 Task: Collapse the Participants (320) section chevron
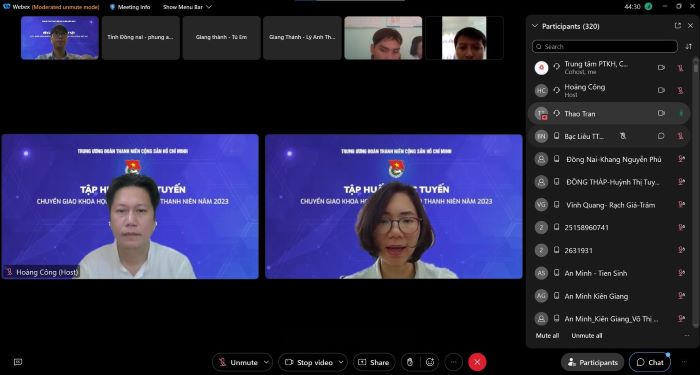pos(534,26)
